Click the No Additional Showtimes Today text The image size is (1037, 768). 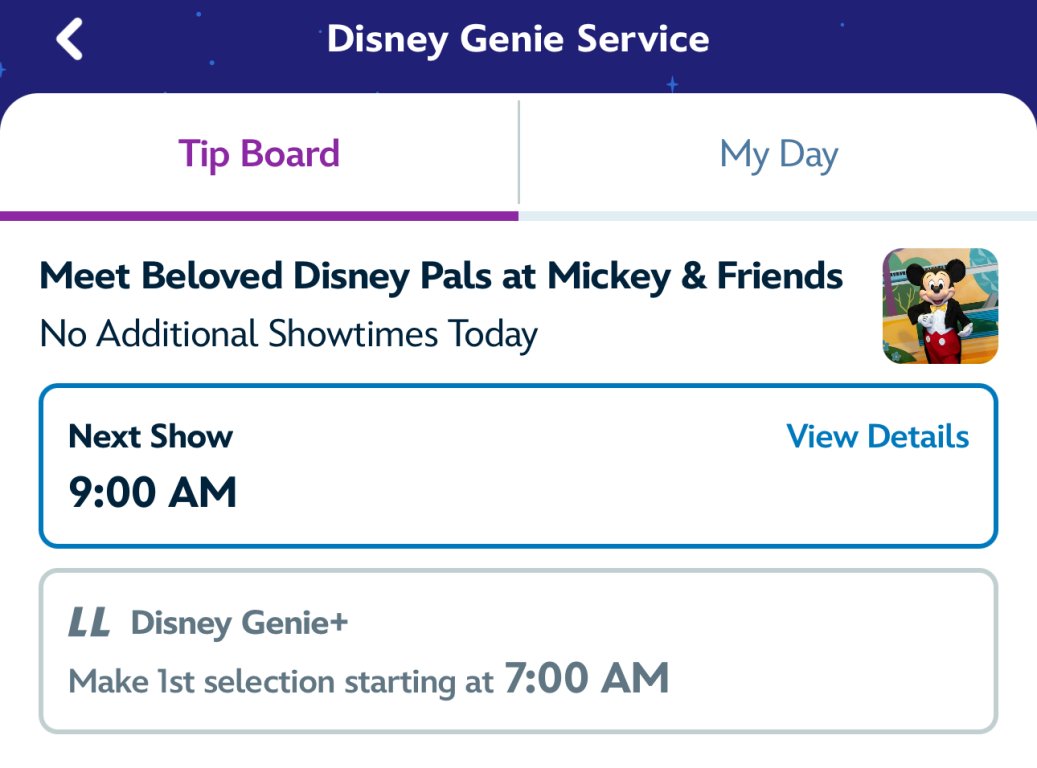288,334
